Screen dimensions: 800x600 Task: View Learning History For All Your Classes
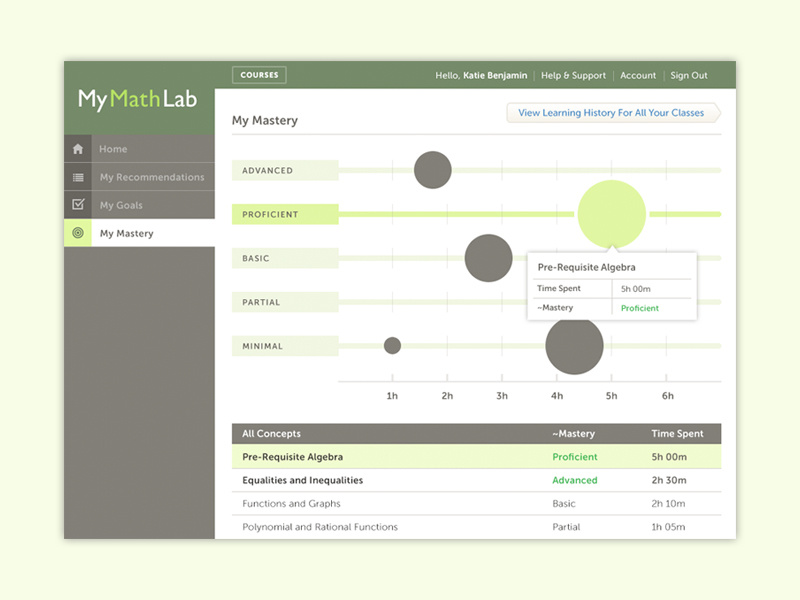612,113
